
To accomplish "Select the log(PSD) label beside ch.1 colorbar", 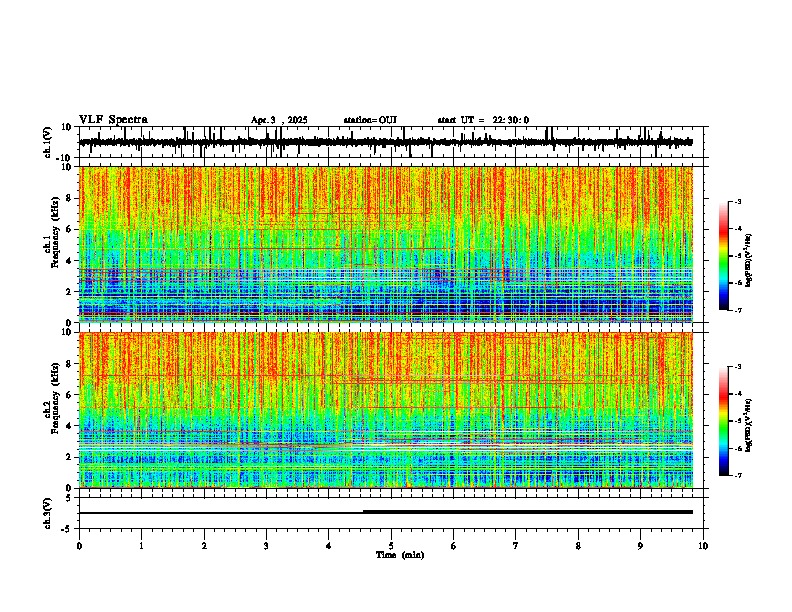I will (x=749, y=261).
